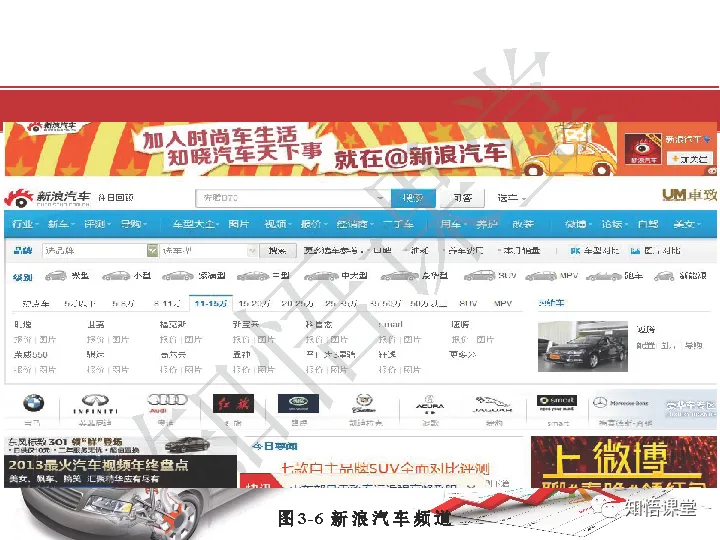Open 报价 in the blue navigation bar
Image resolution: width=720 pixels, height=540 pixels.
[314, 224]
